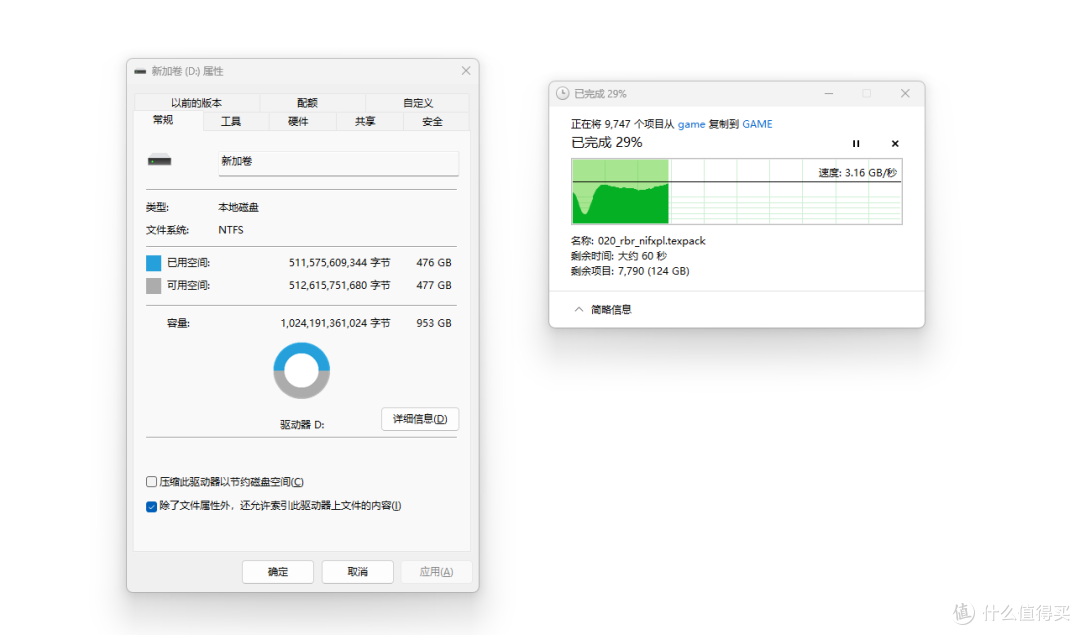This screenshot has width=1080, height=635.
Task: Open the 工具 tab
Action: tap(231, 121)
